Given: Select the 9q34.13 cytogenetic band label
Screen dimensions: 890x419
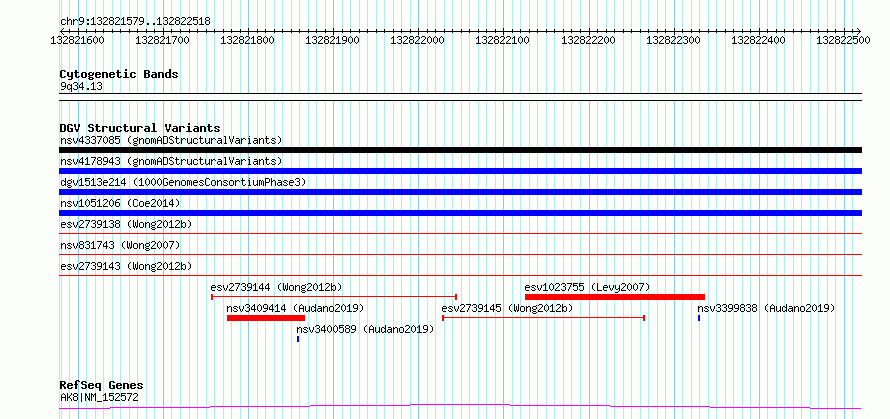Looking at the screenshot, I should click(x=81, y=86).
